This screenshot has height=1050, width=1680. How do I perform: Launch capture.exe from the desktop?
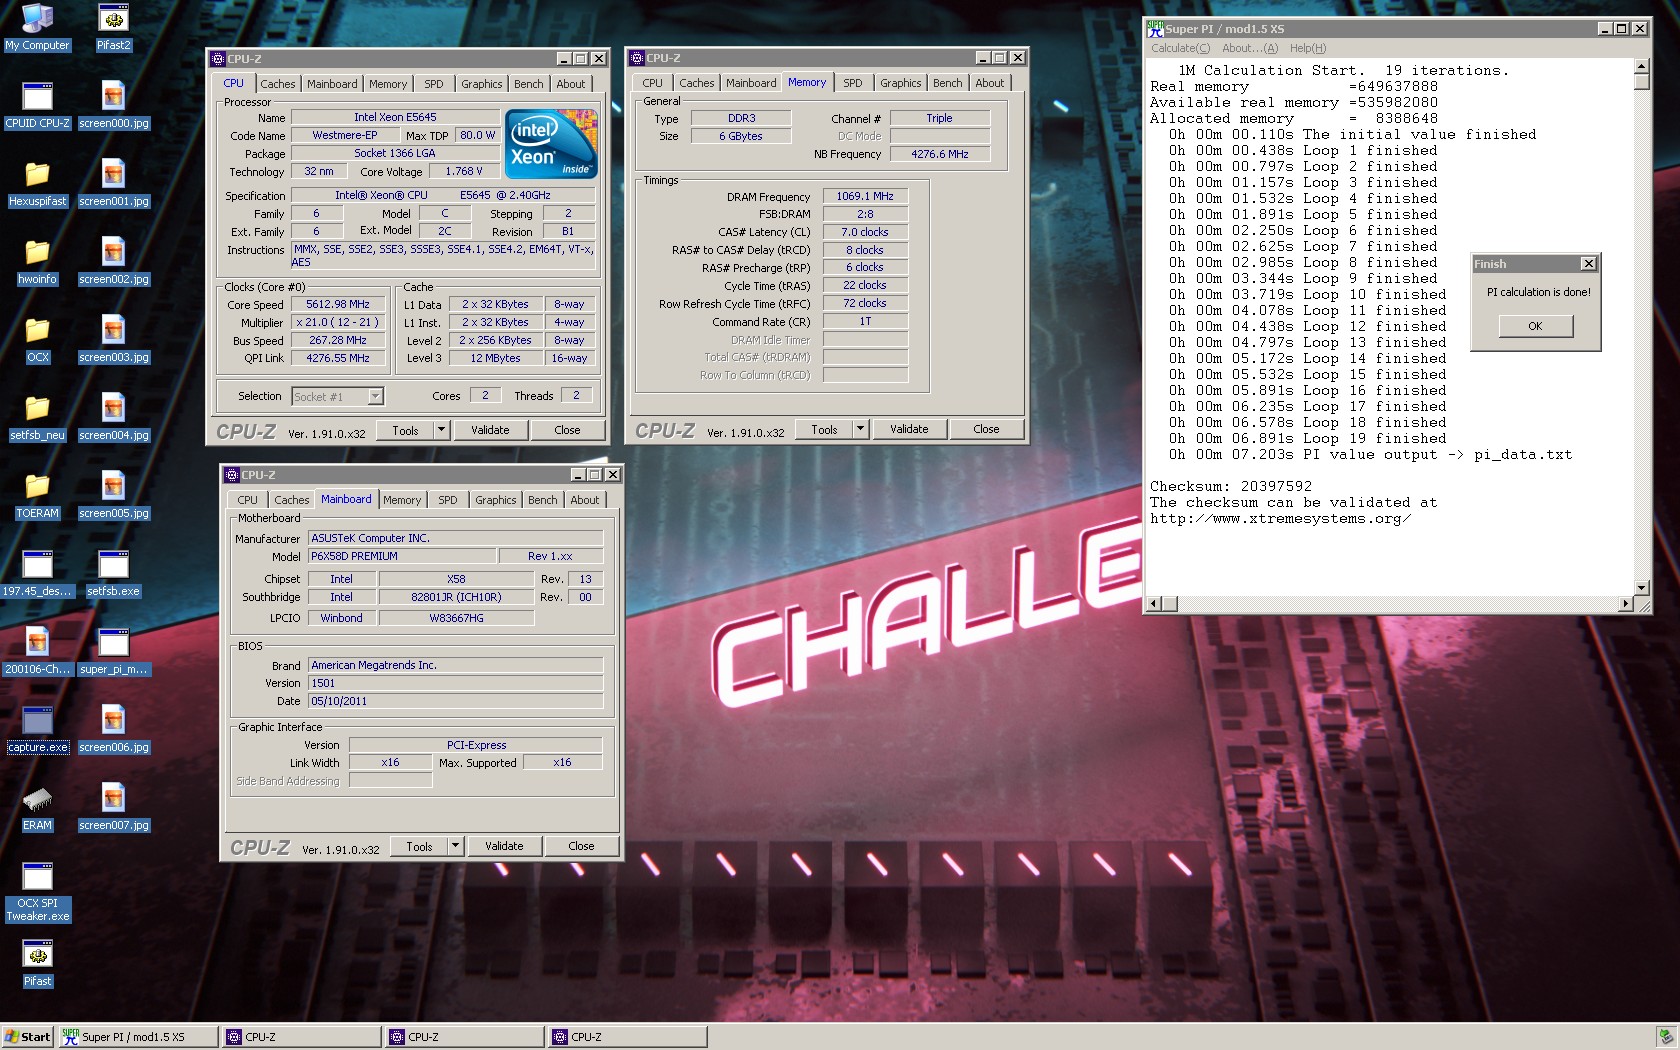coord(37,729)
